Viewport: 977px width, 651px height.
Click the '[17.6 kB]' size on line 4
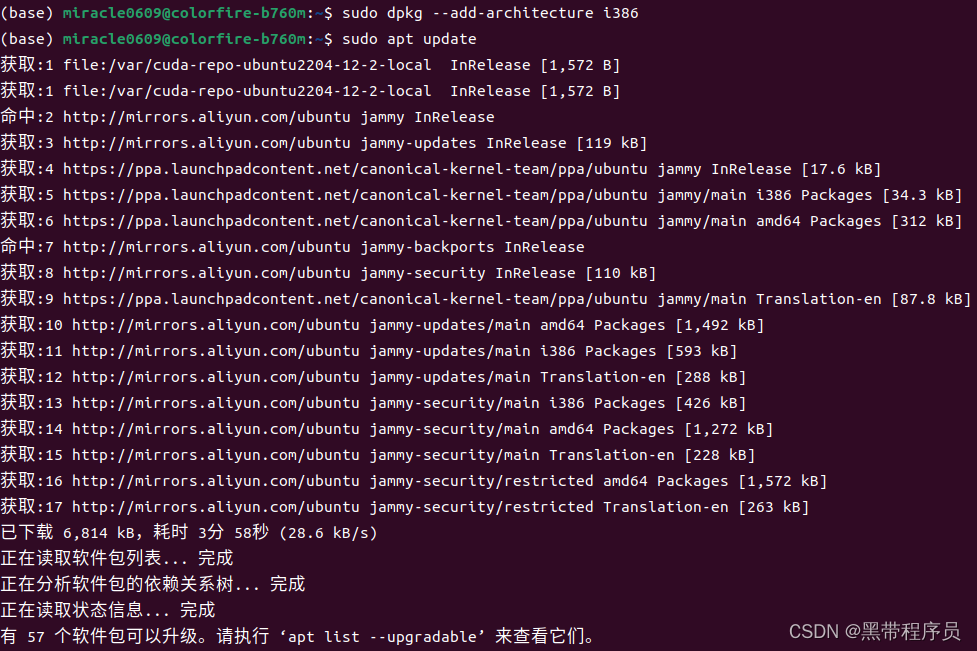[841, 169]
